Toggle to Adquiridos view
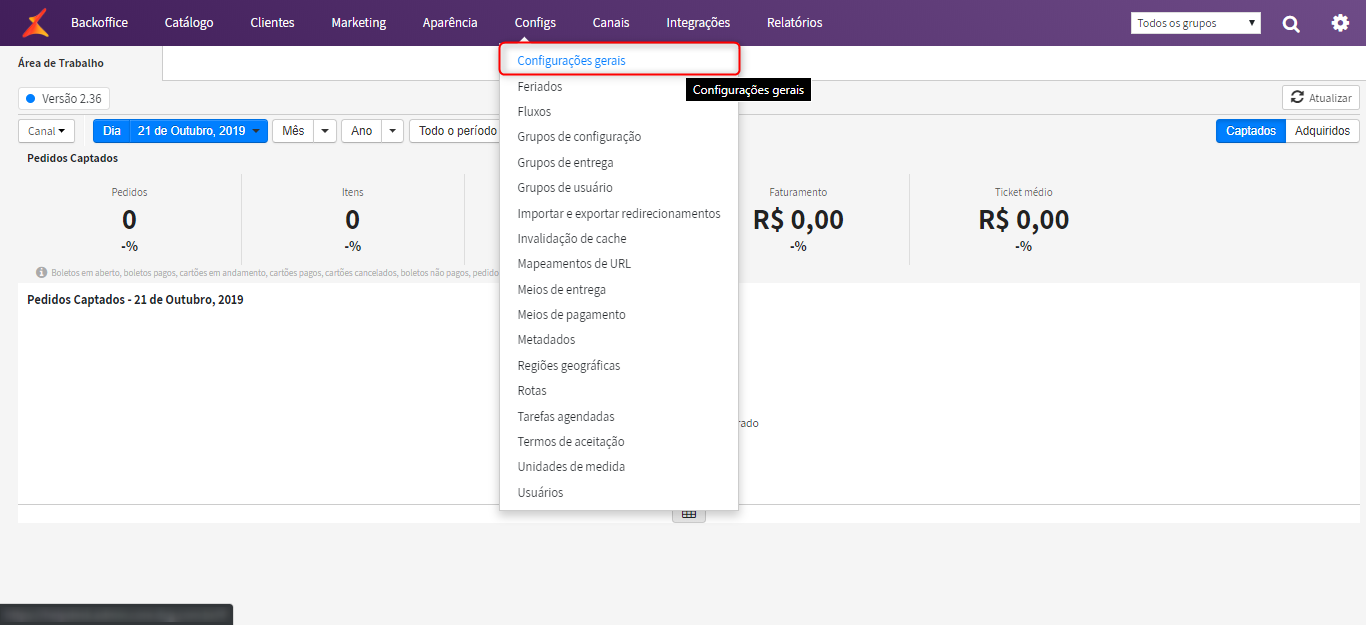The image size is (1366, 625). [x=1322, y=131]
